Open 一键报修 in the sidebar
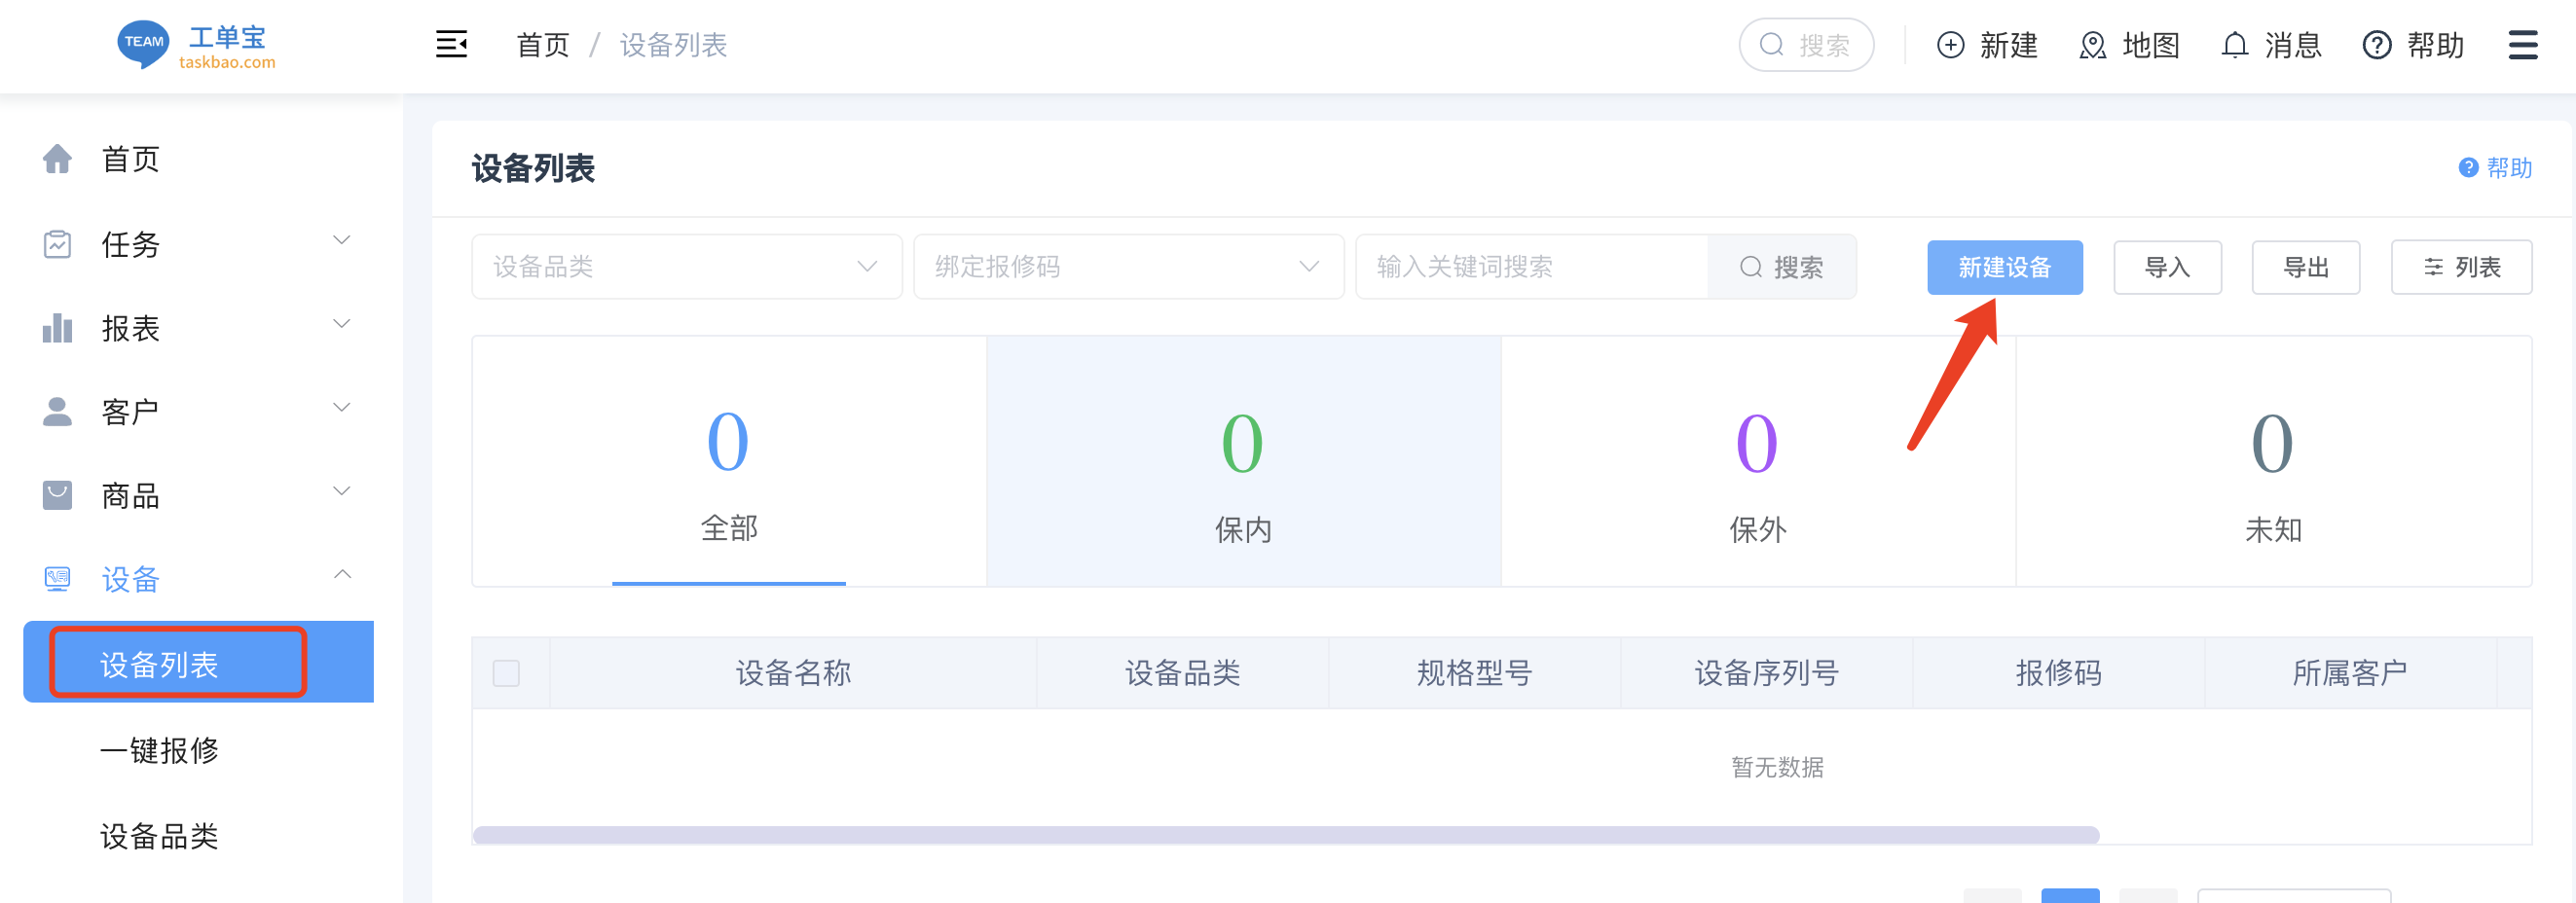The image size is (2576, 903). [159, 750]
